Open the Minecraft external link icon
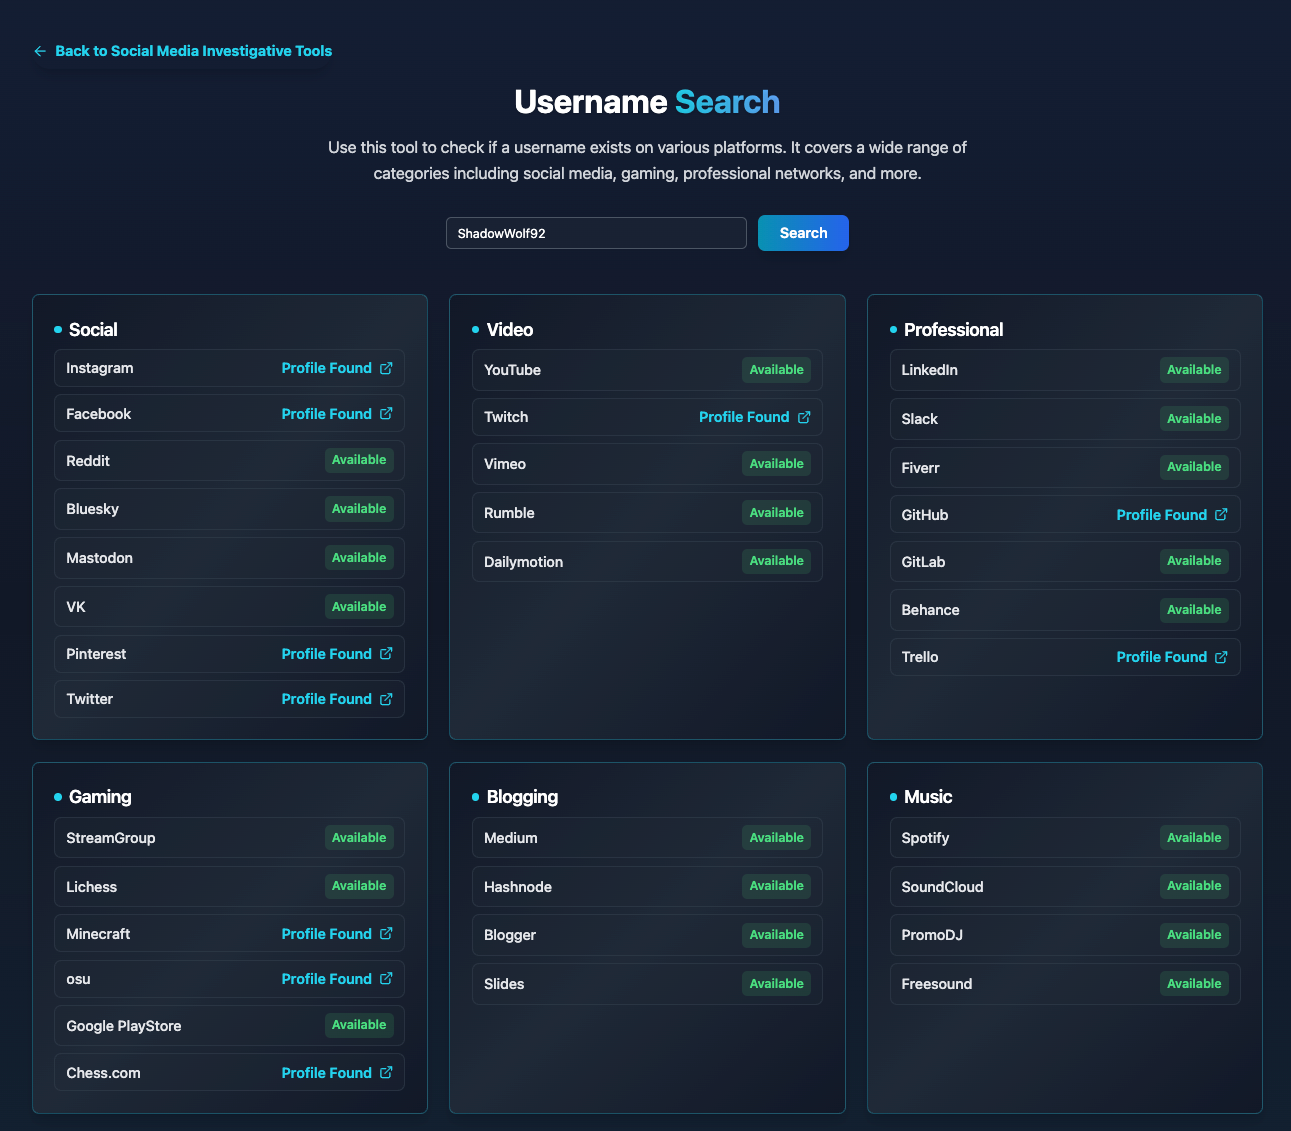 pos(386,934)
